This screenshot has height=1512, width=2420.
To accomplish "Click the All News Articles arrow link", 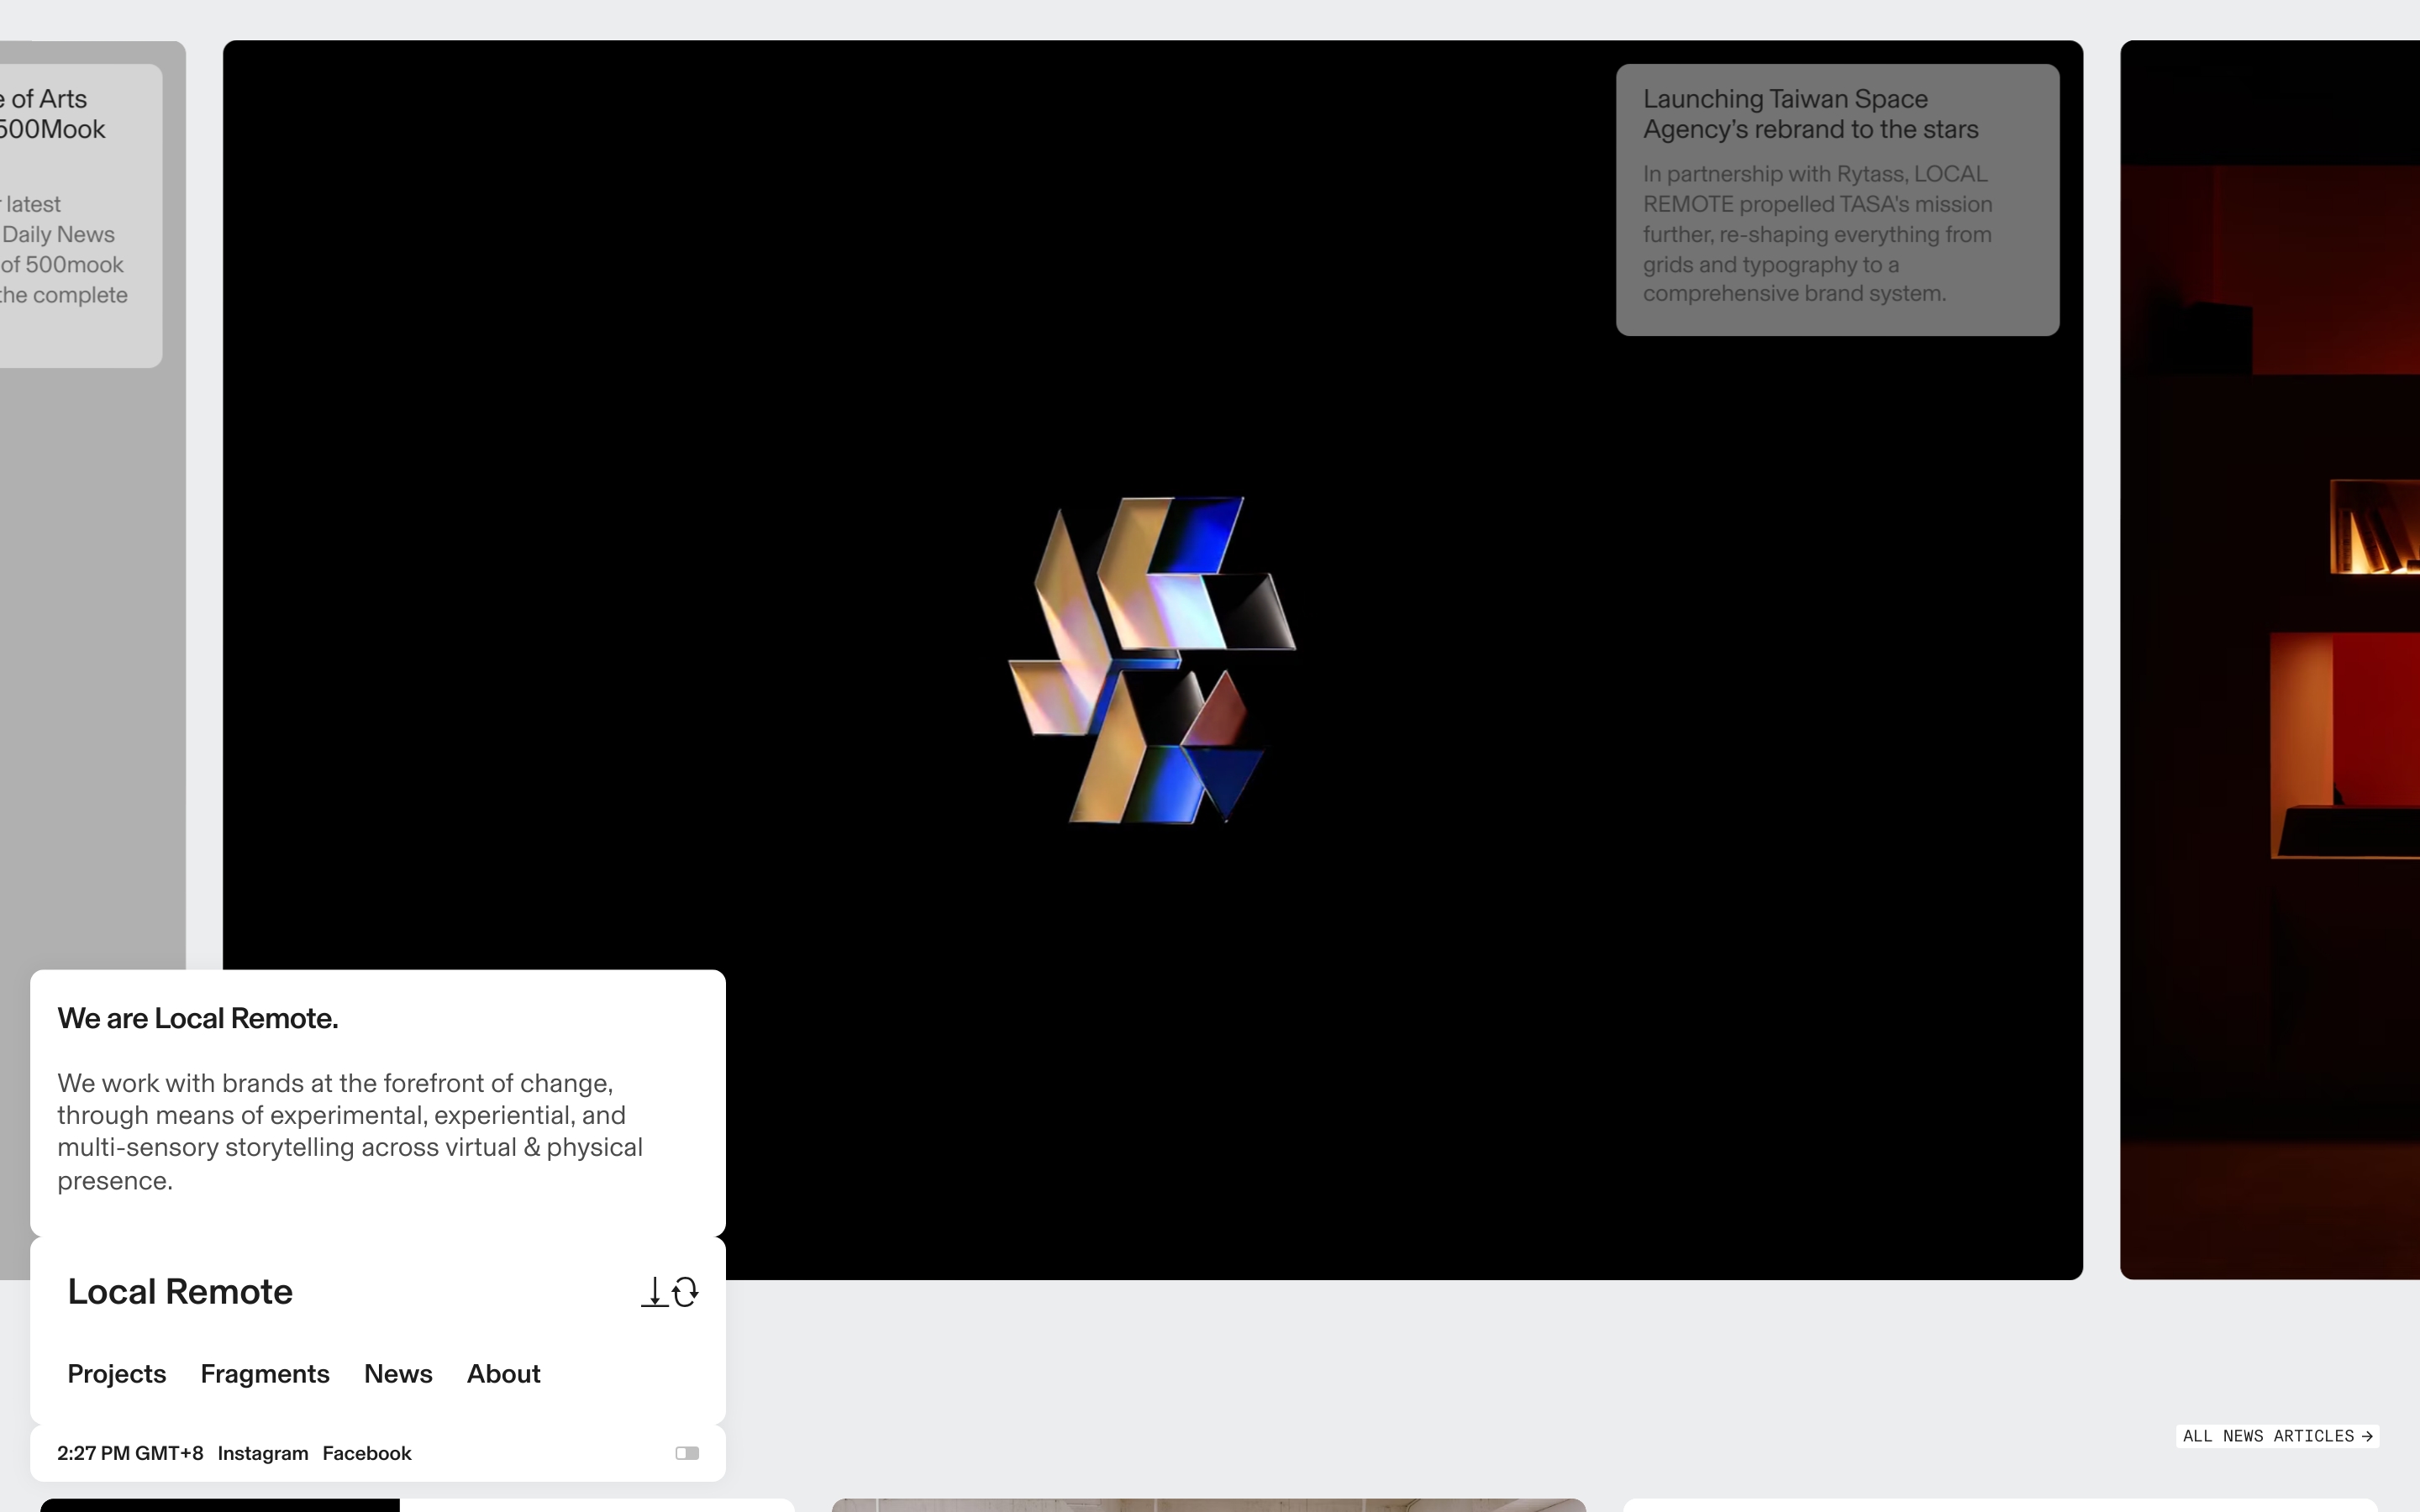I will coord(2277,1436).
